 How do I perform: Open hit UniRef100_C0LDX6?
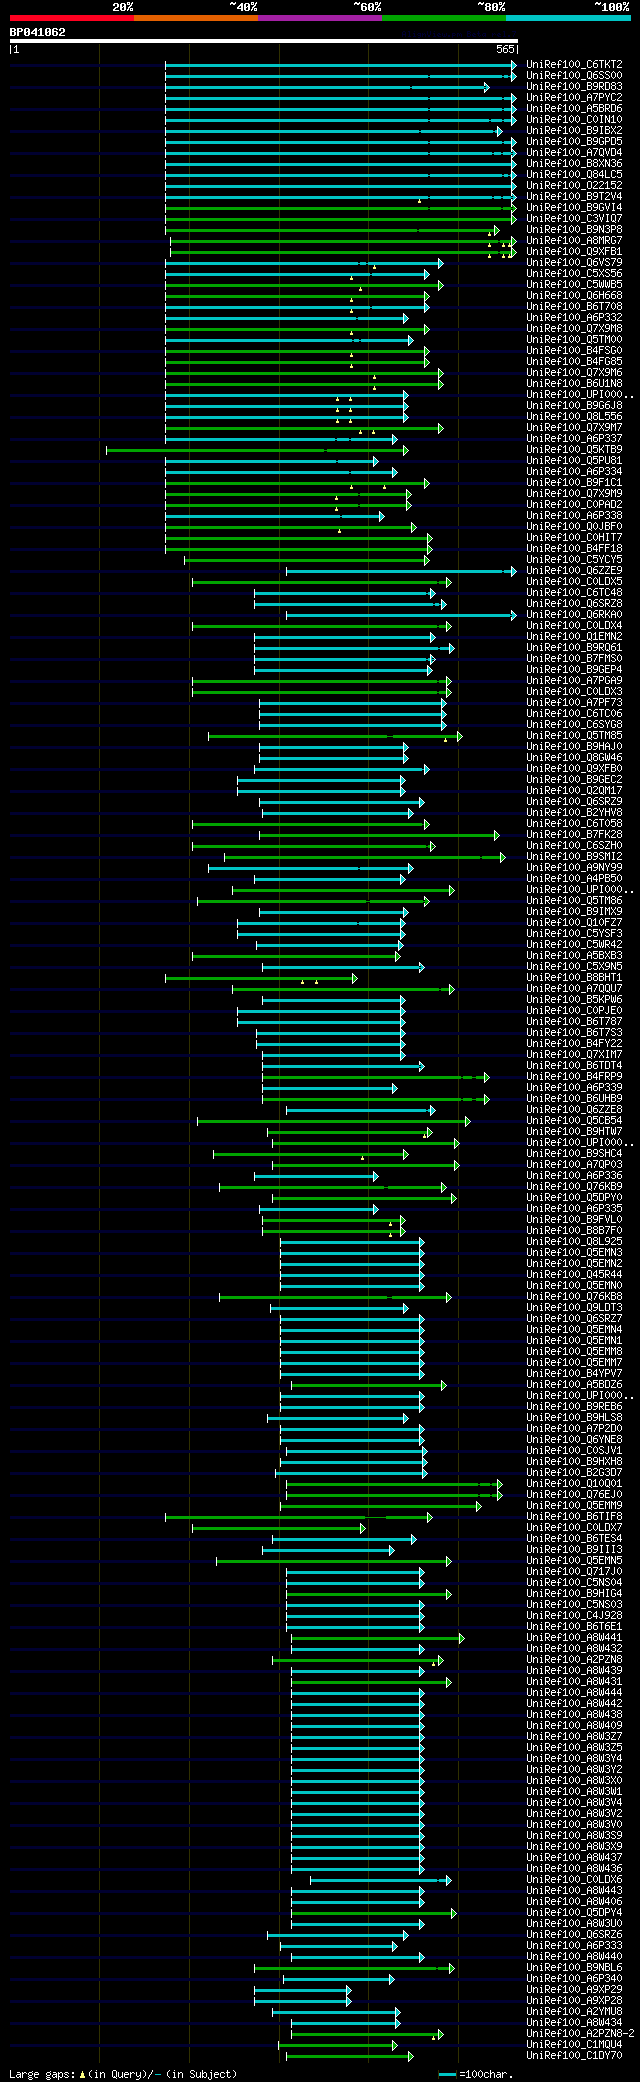pyautogui.click(x=574, y=1879)
